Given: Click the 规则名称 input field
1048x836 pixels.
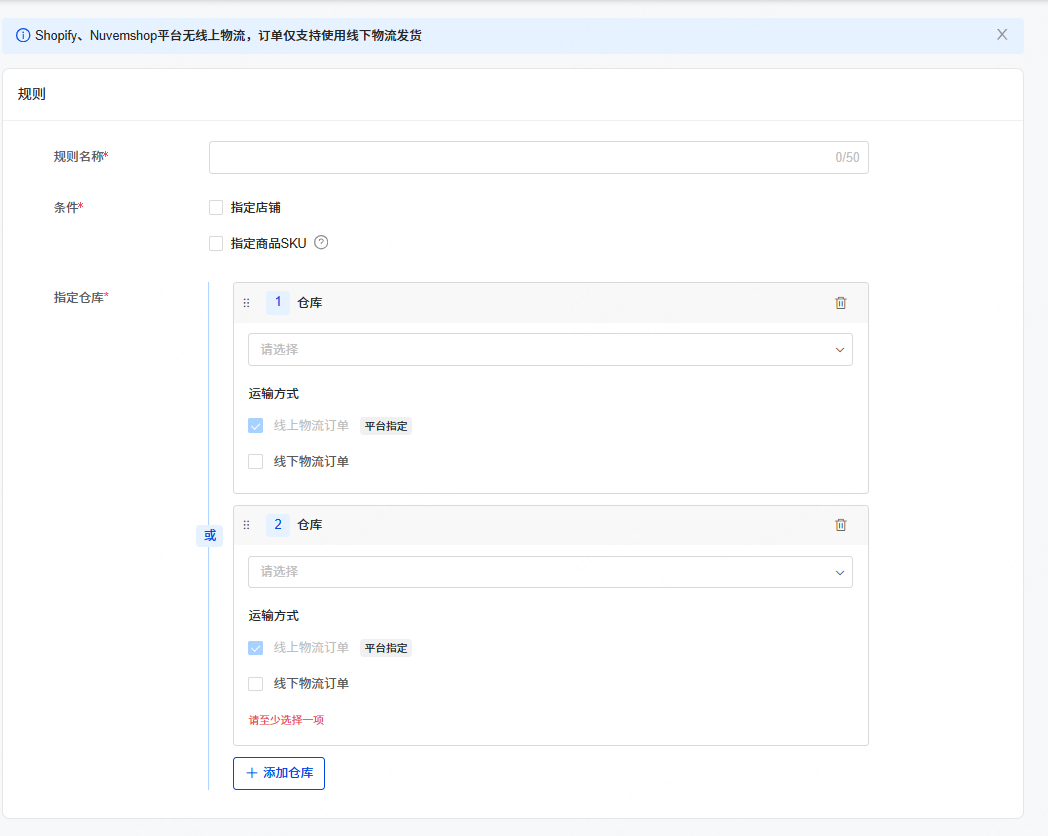Looking at the screenshot, I should [x=538, y=158].
